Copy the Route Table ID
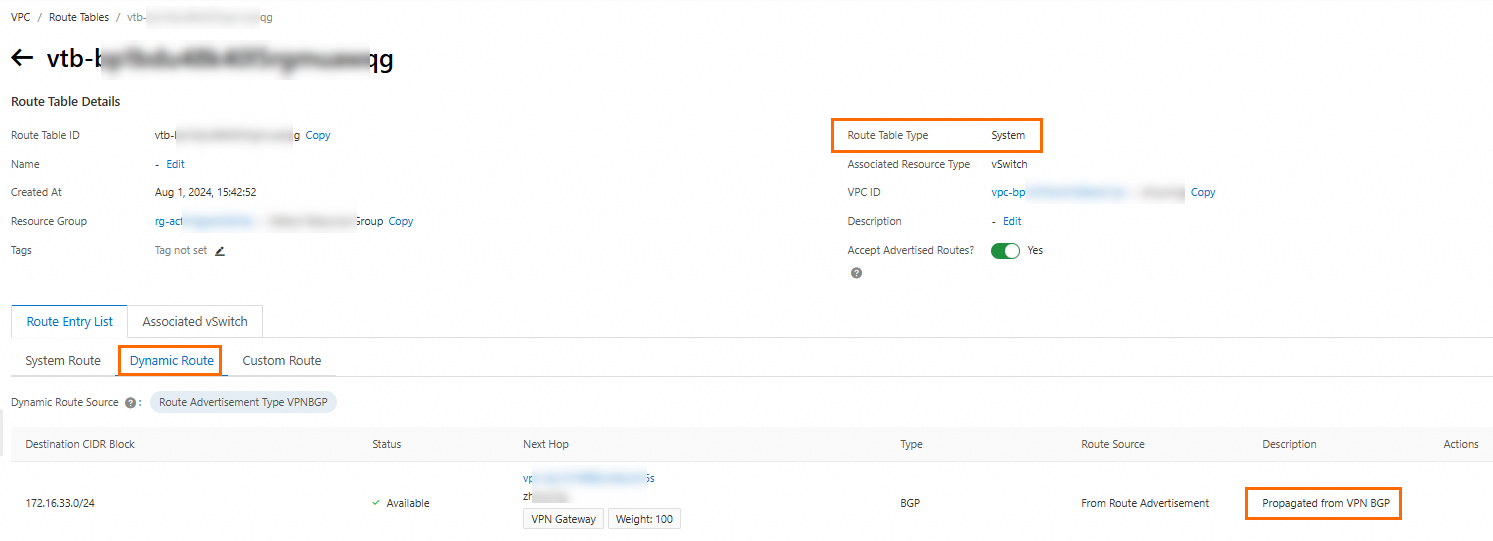The height and width of the screenshot is (541, 1493). pyautogui.click(x=318, y=135)
